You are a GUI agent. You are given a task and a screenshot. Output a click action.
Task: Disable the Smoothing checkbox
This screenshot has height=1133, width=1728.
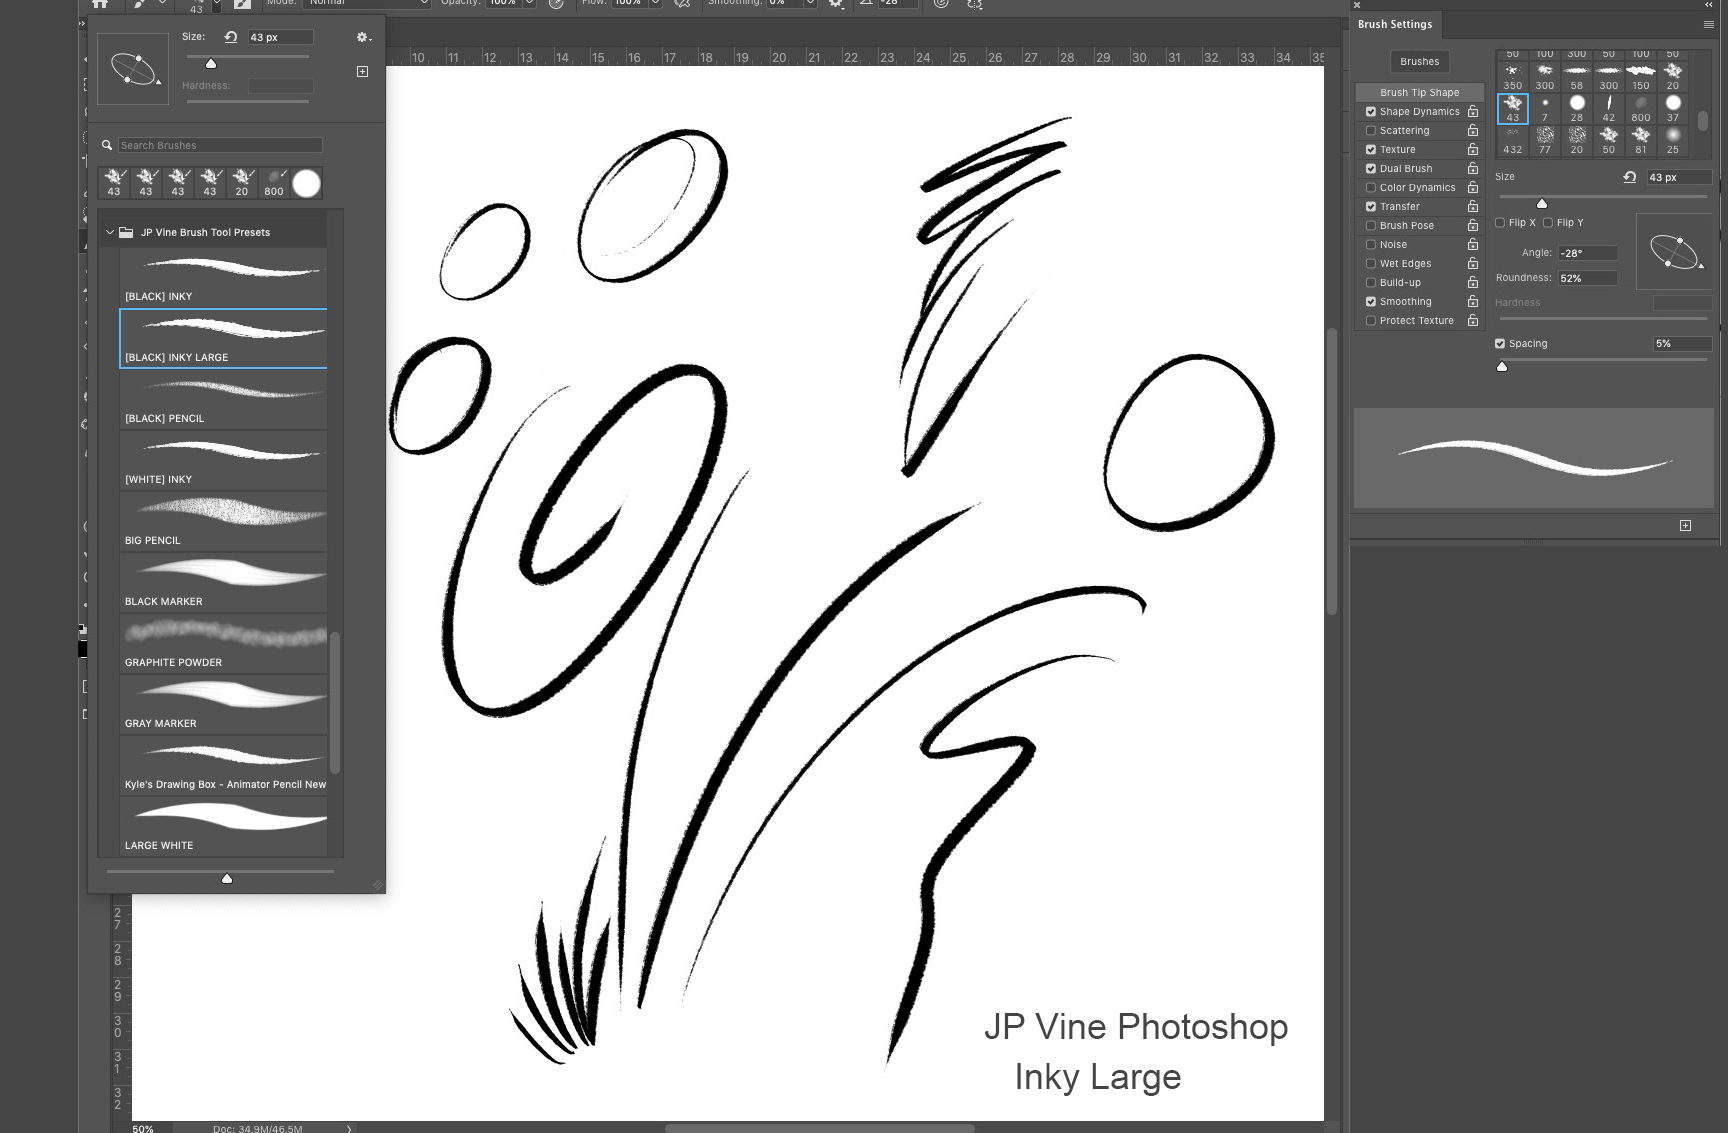1371,302
